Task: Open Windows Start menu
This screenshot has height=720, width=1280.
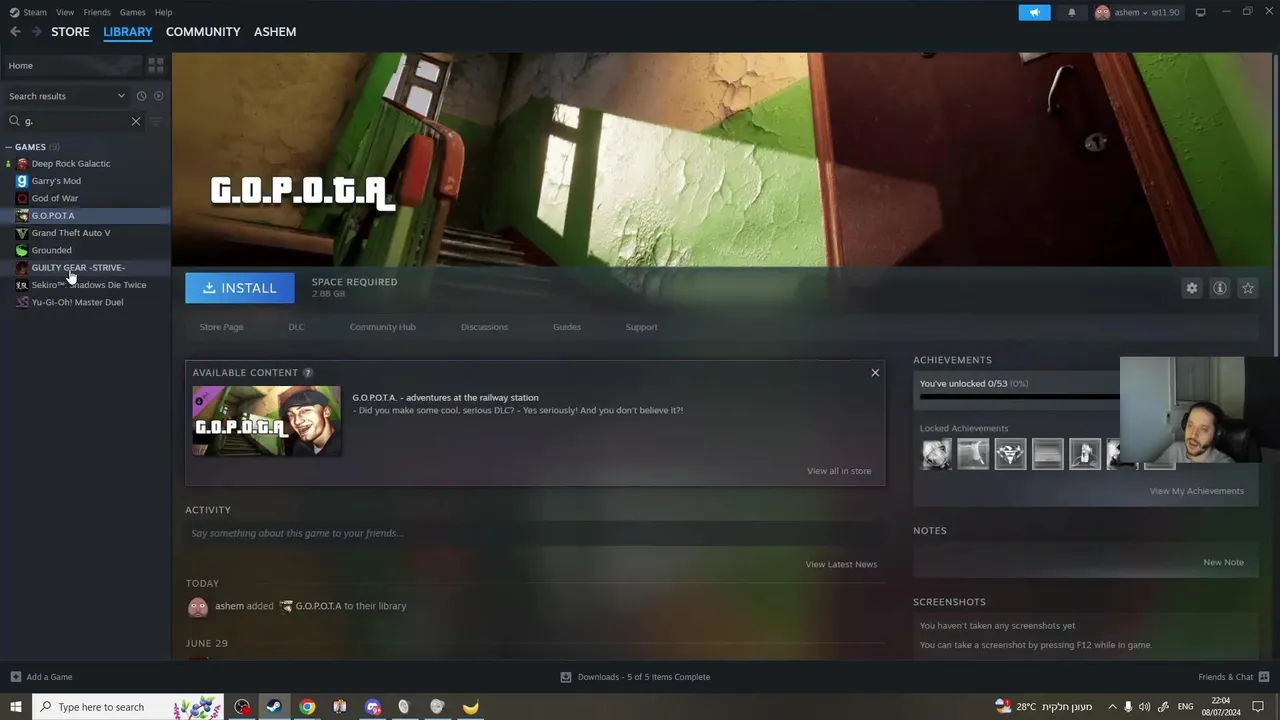Action: pyautogui.click(x=15, y=707)
